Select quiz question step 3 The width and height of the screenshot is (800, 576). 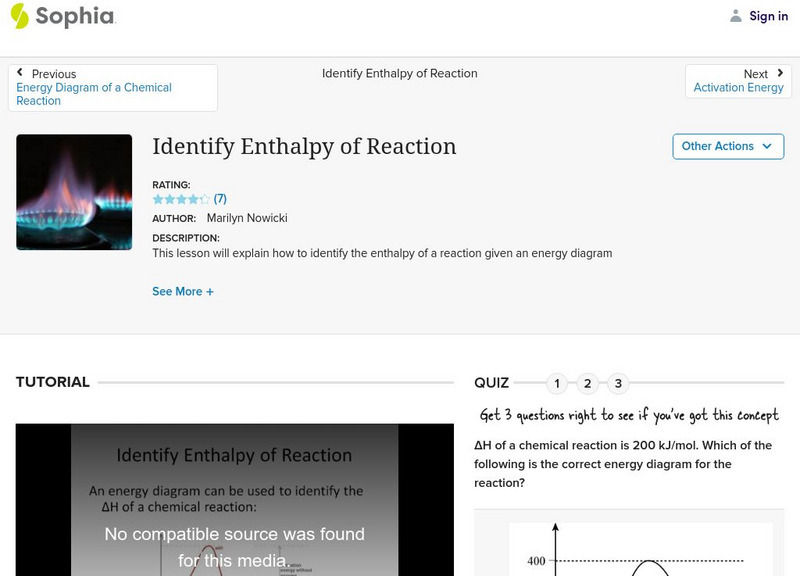[x=620, y=382]
